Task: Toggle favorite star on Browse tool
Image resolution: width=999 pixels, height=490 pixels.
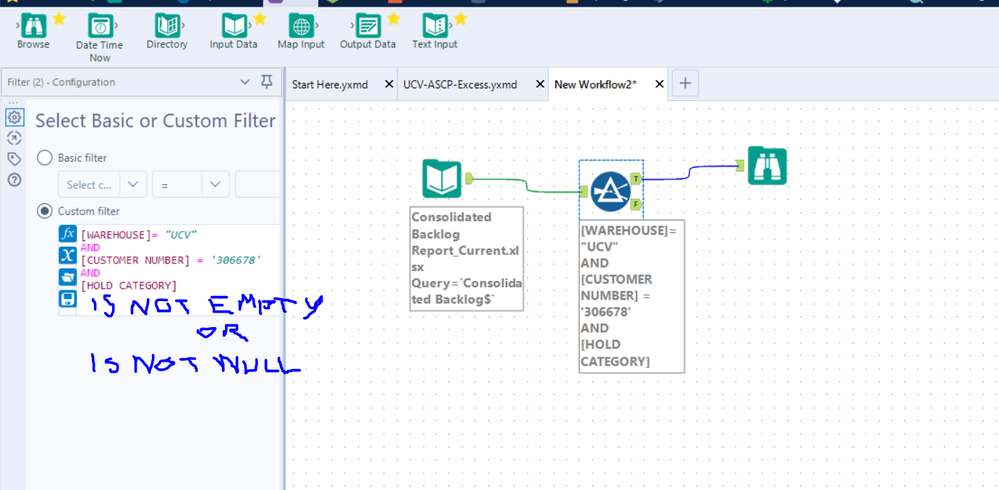Action: coord(59,18)
